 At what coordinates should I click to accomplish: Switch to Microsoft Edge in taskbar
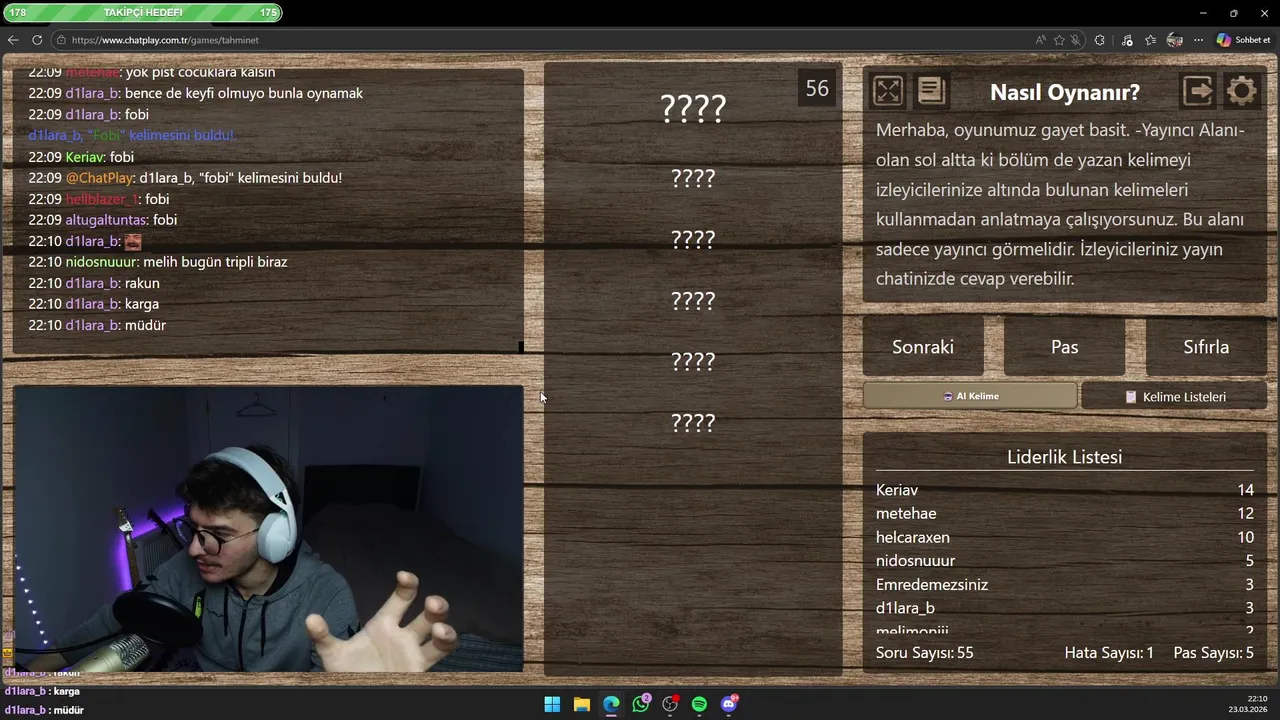point(611,704)
